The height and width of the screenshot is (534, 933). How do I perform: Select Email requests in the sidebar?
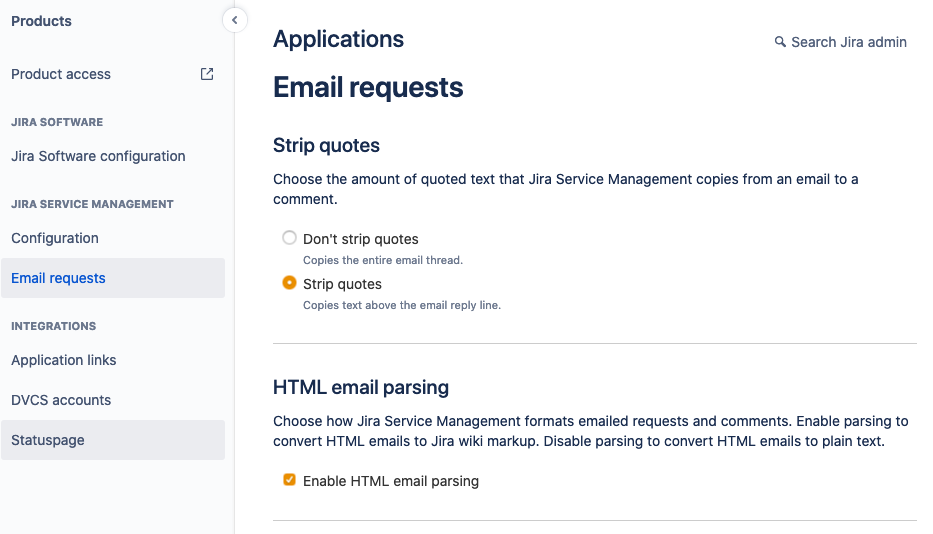coord(58,278)
